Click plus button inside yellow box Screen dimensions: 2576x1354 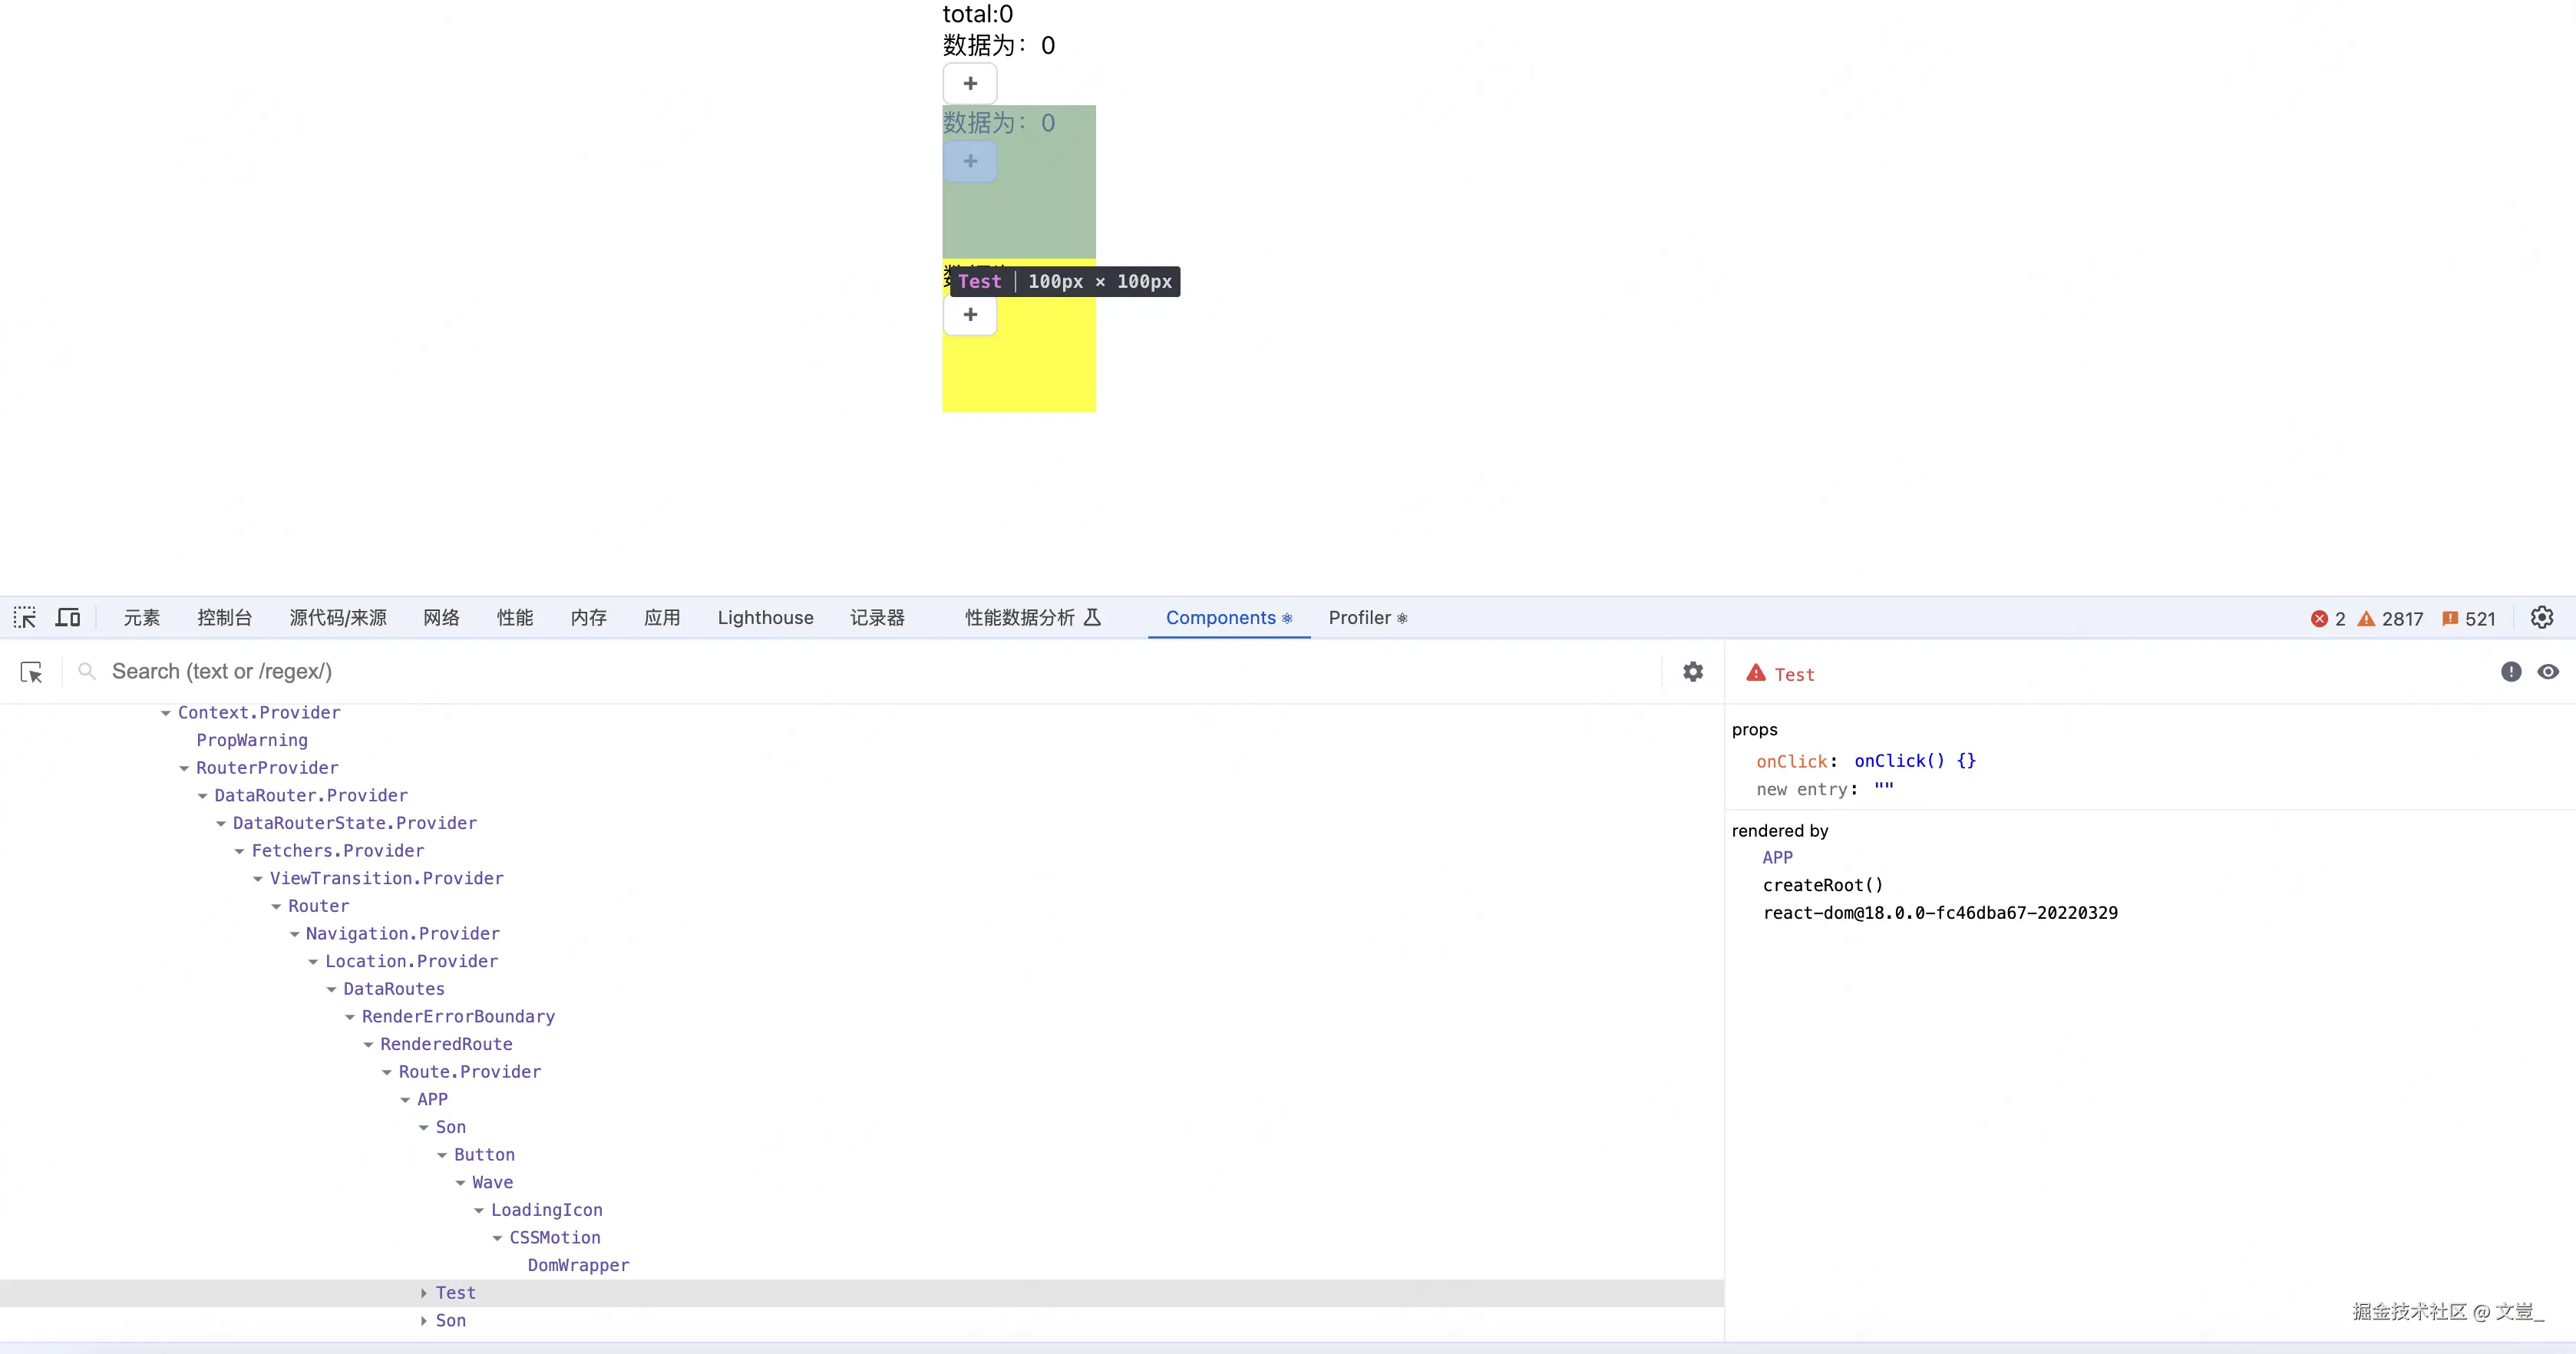click(969, 315)
